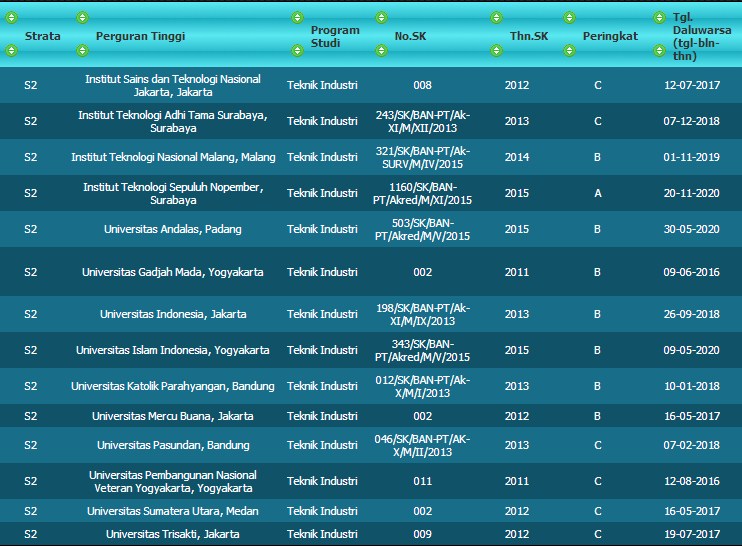Click expiry date 20-11-2020
Viewport: 742px width, 546px height.
tap(691, 193)
